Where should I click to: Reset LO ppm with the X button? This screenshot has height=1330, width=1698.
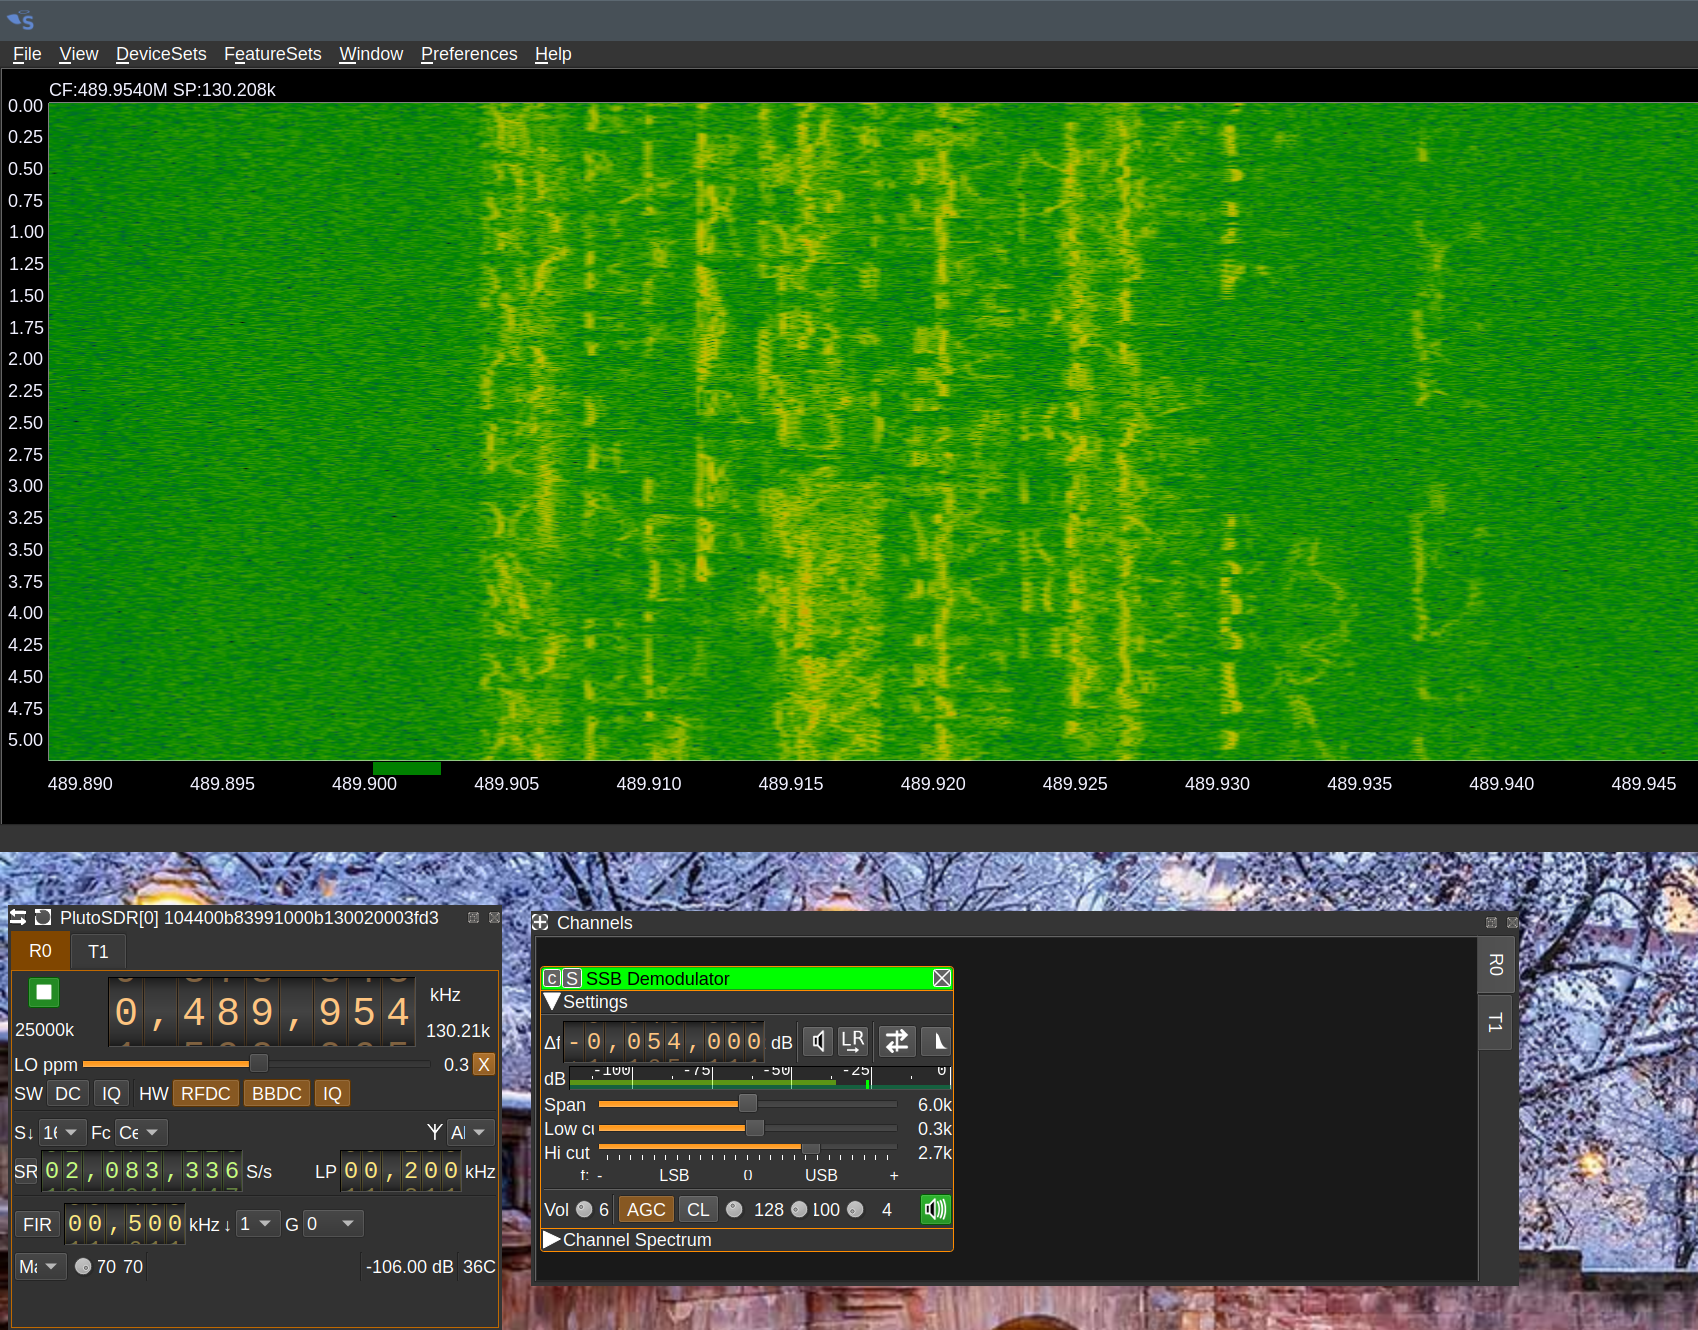(484, 1065)
